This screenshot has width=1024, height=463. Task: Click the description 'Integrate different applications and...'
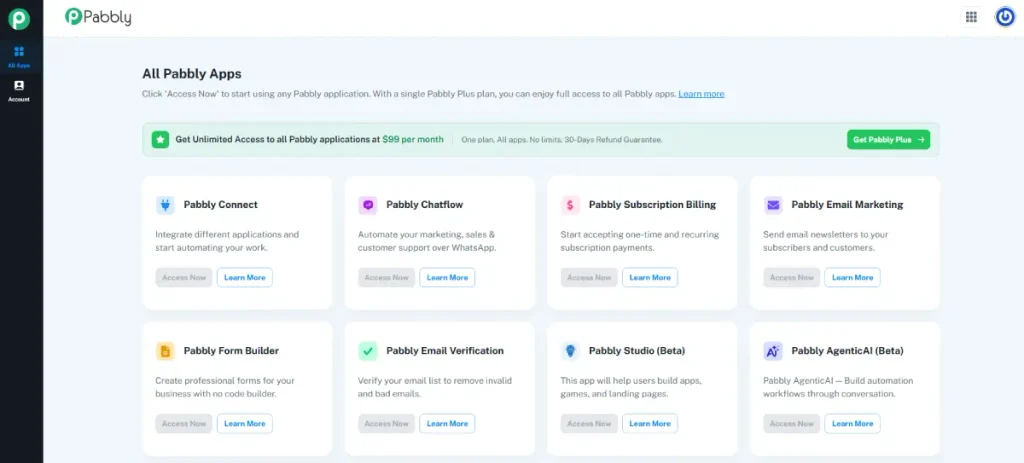227,241
